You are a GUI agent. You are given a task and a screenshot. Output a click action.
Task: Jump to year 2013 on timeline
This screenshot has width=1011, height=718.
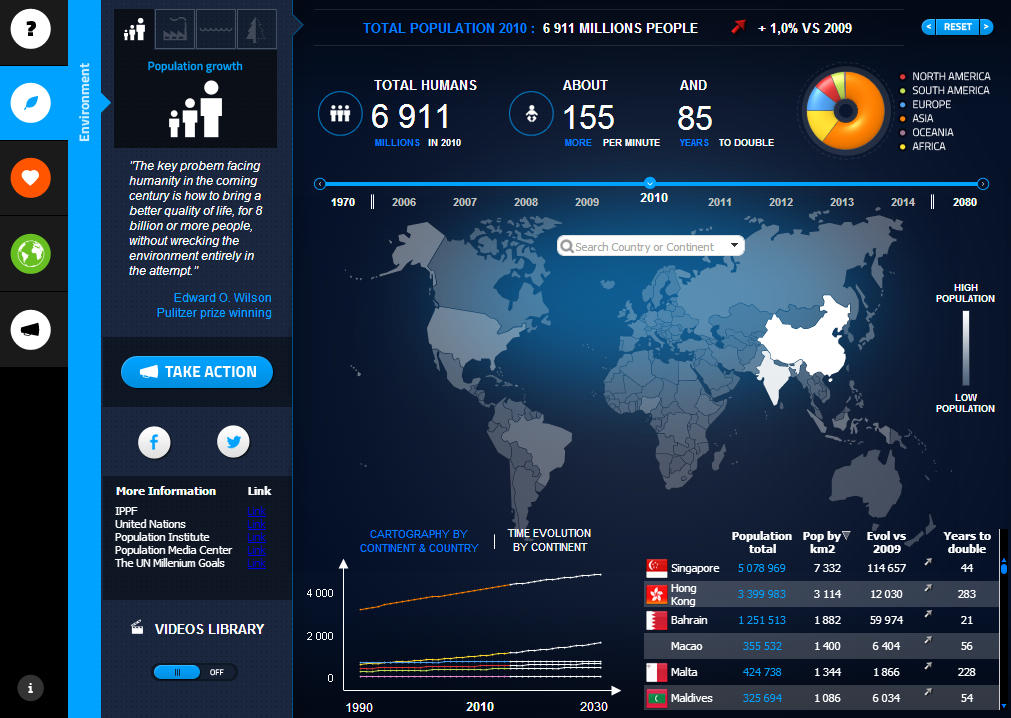pyautogui.click(x=842, y=202)
